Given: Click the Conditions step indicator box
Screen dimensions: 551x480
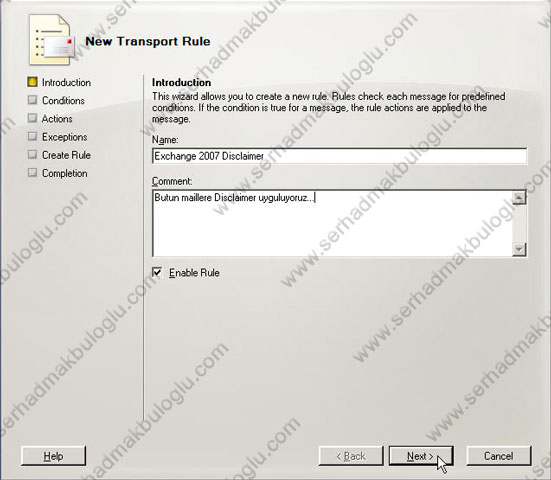Looking at the screenshot, I should pyautogui.click(x=32, y=100).
